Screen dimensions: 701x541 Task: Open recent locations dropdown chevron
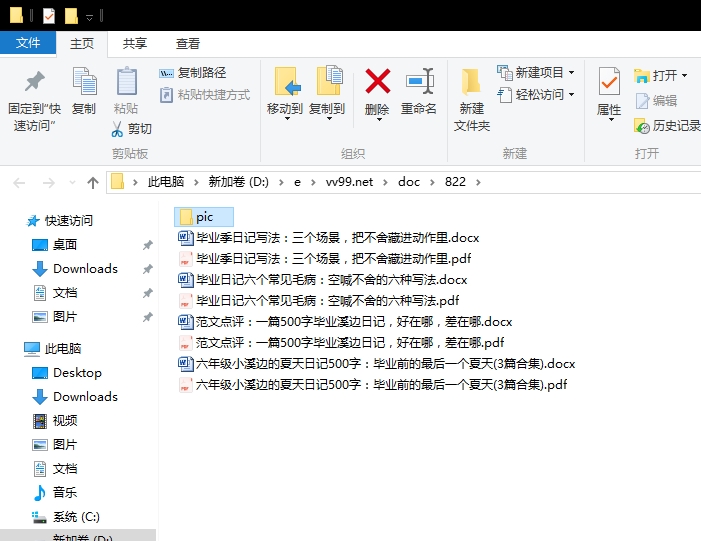click(x=72, y=182)
